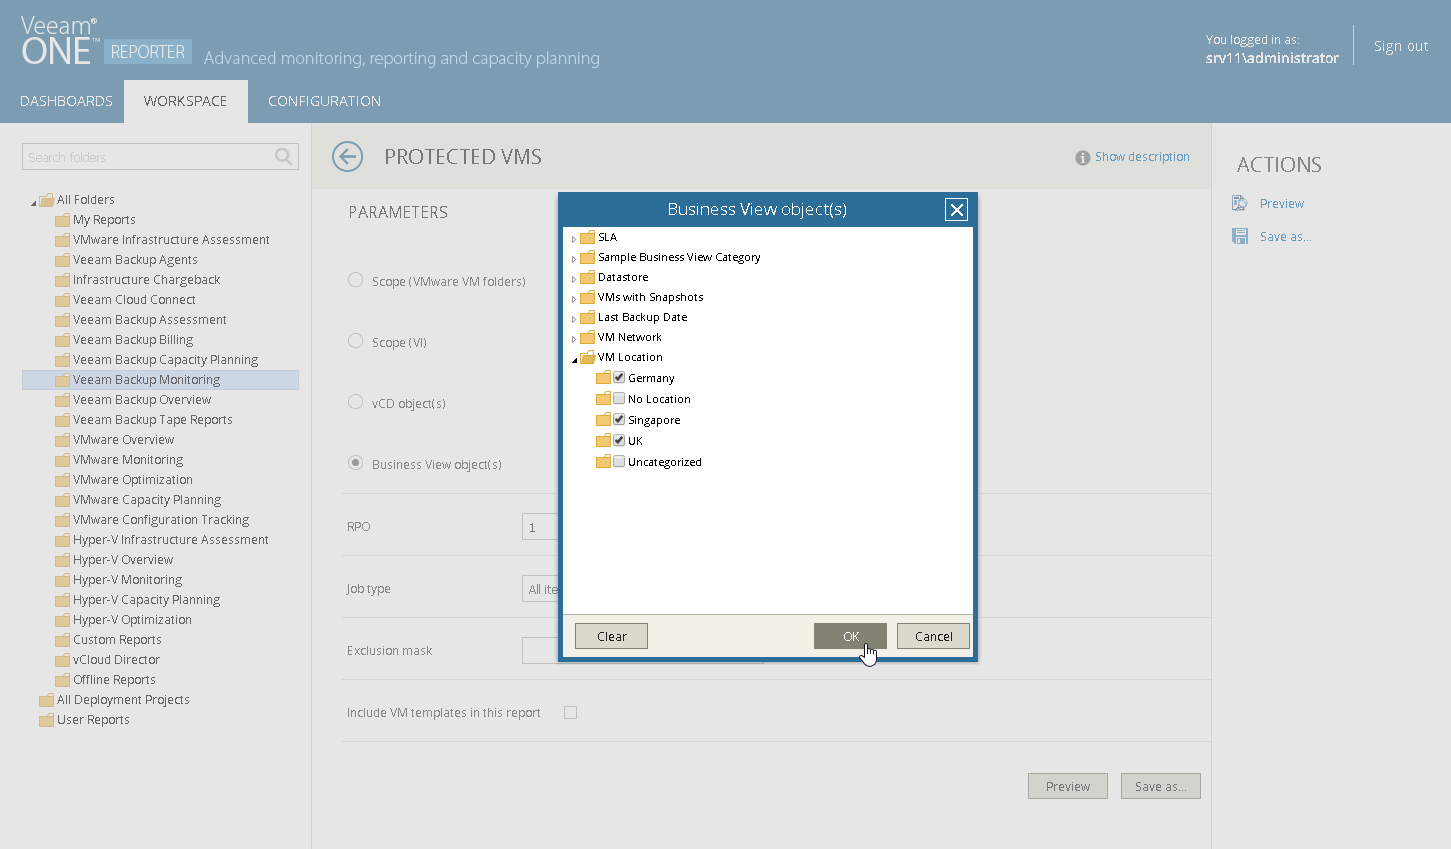Click the VMs with Snapshots folder icon

(x=588, y=297)
